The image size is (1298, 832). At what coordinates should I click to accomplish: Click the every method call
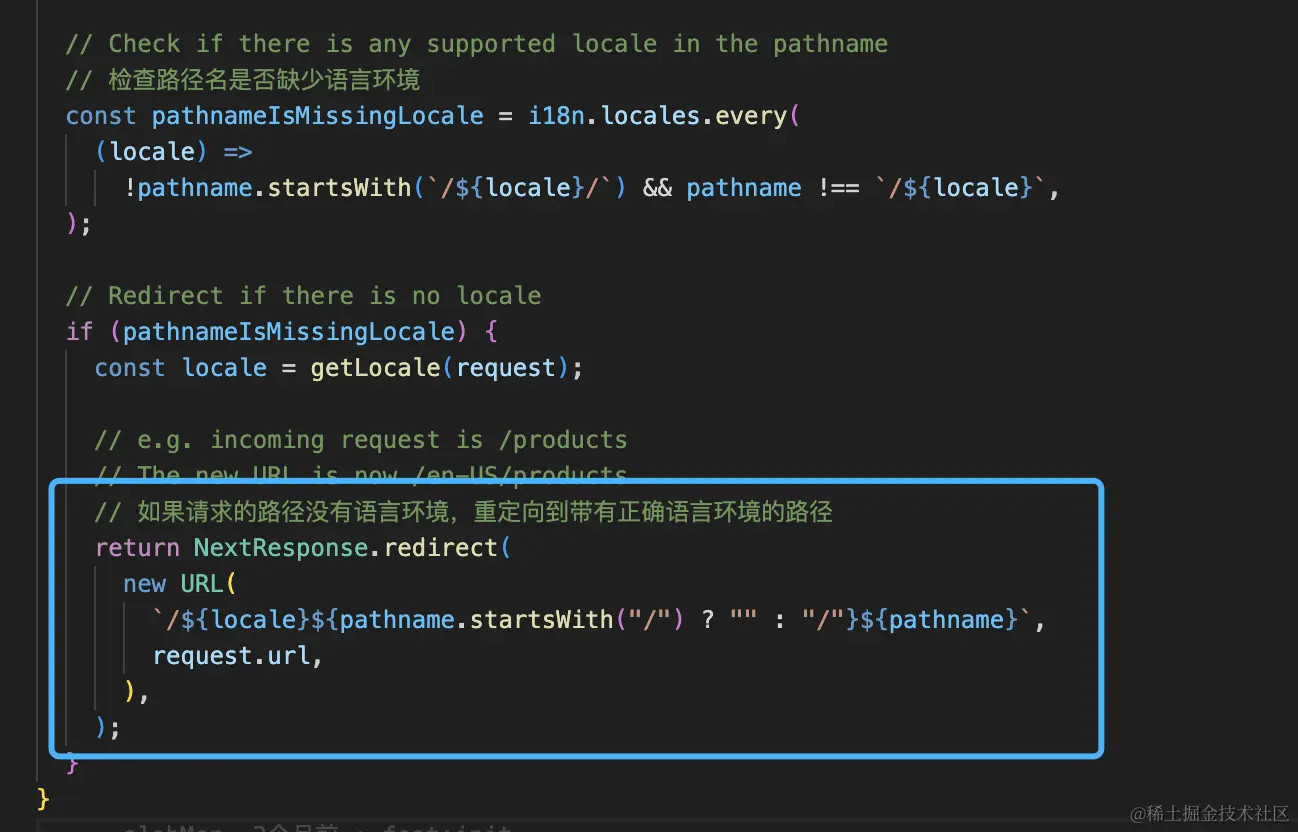[752, 116]
